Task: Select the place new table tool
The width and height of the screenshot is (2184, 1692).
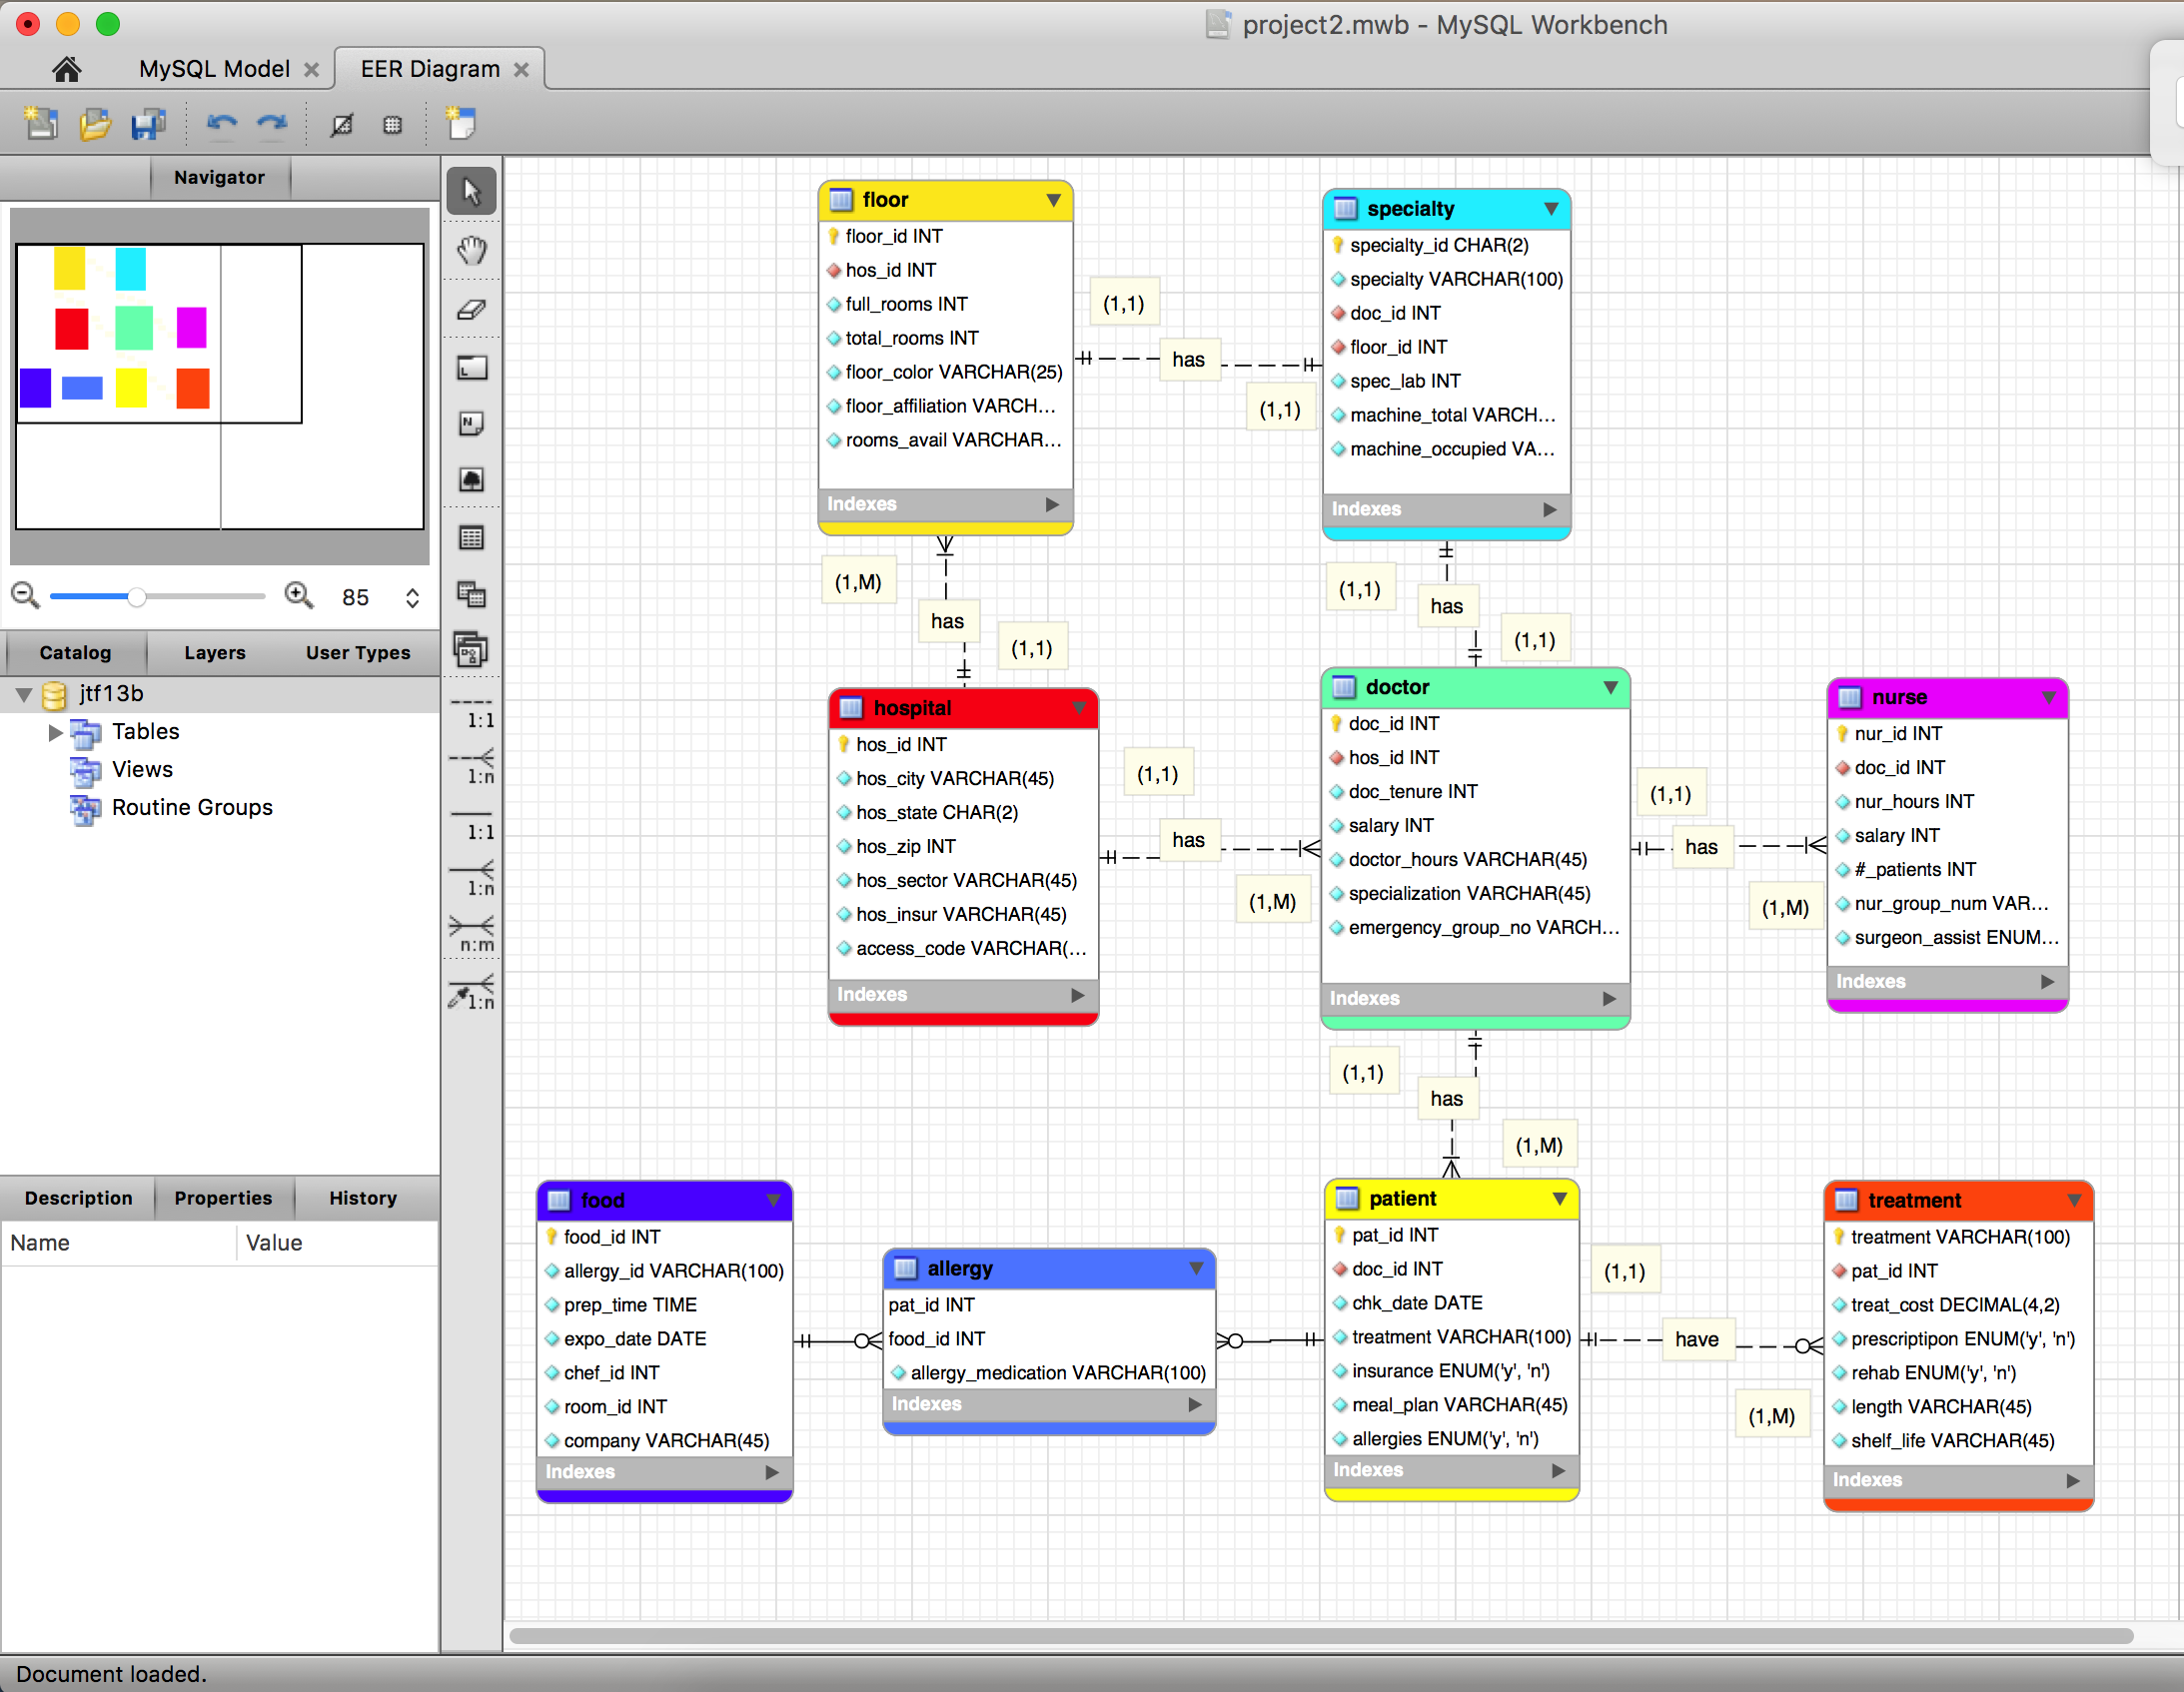Action: tap(471, 538)
